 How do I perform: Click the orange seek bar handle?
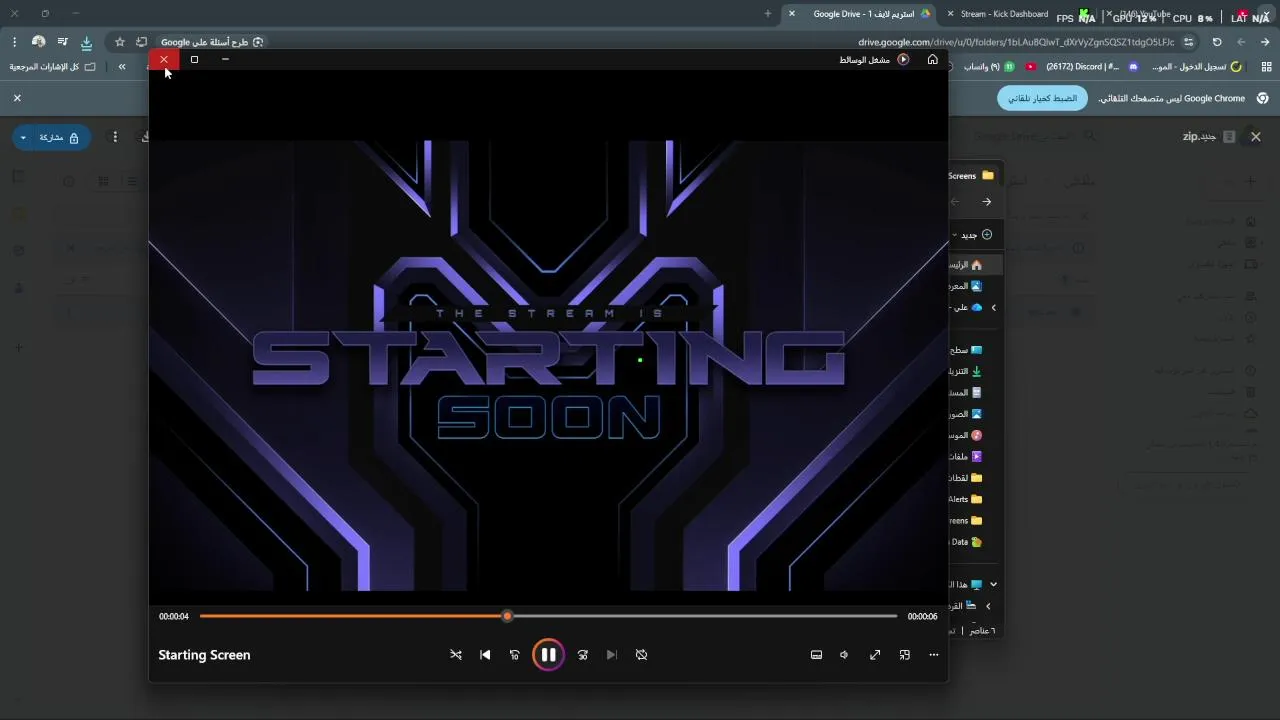(x=507, y=616)
